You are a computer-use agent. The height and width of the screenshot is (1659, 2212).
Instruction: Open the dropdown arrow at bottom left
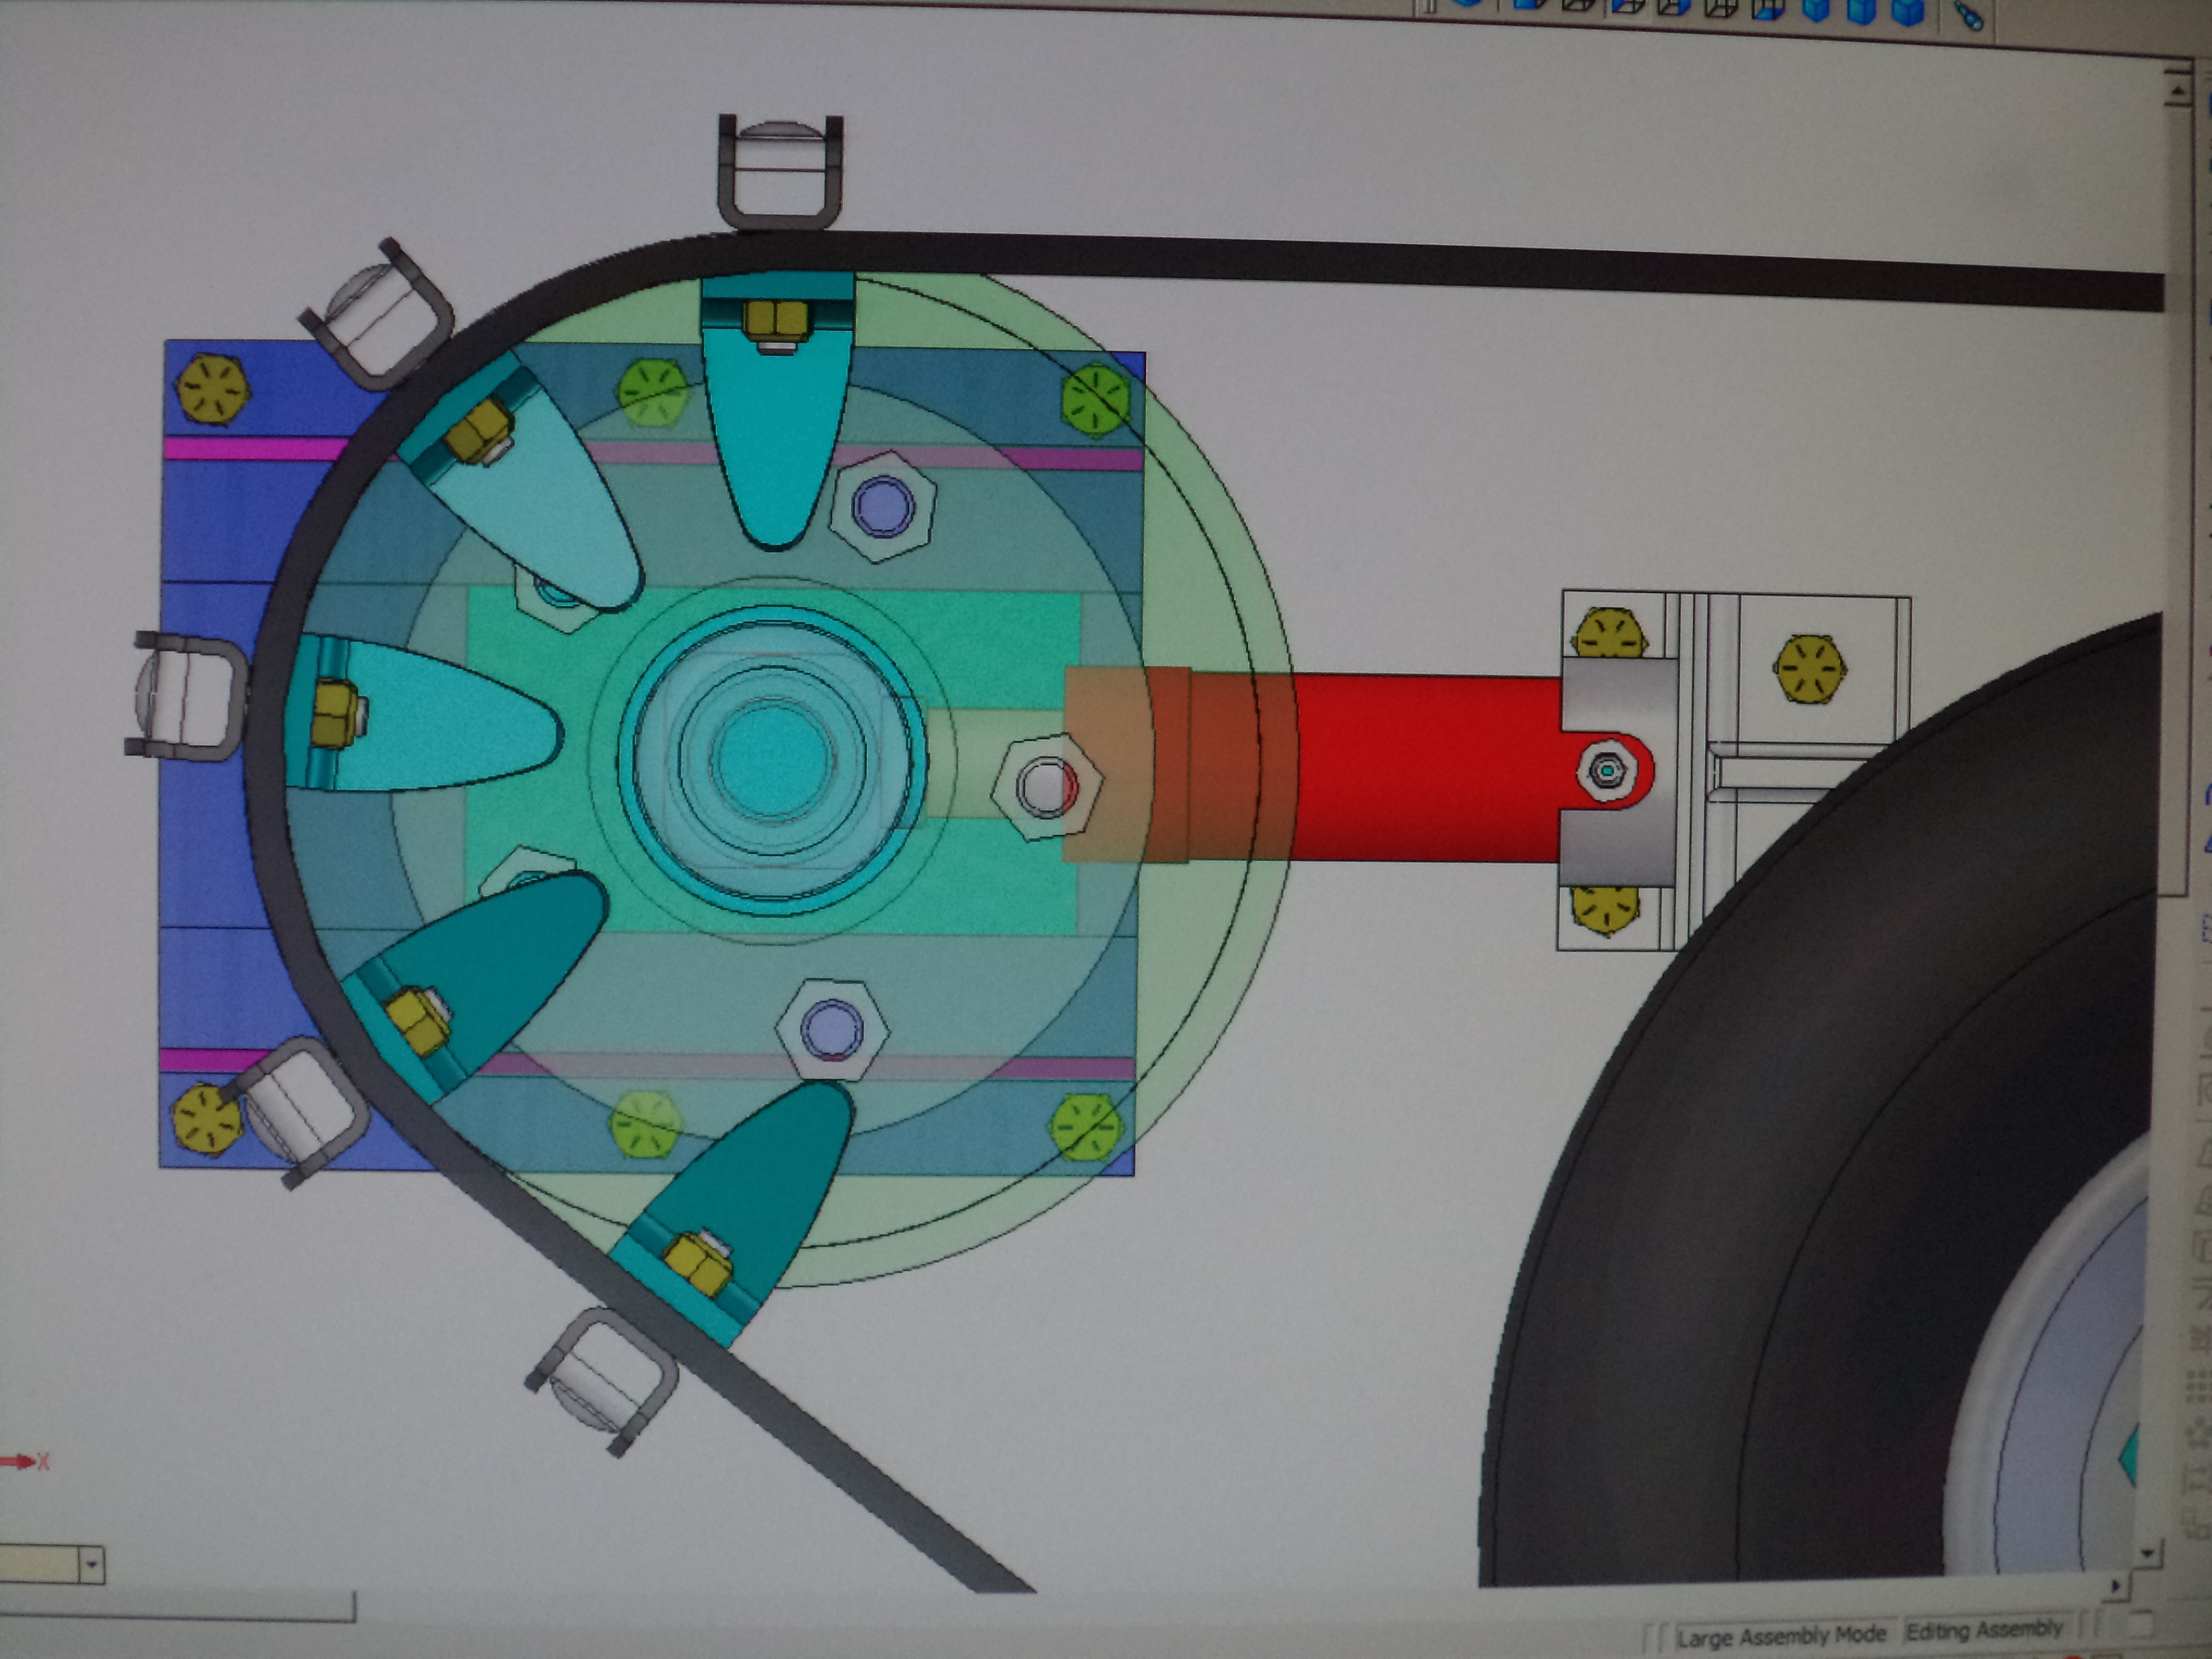[91, 1564]
